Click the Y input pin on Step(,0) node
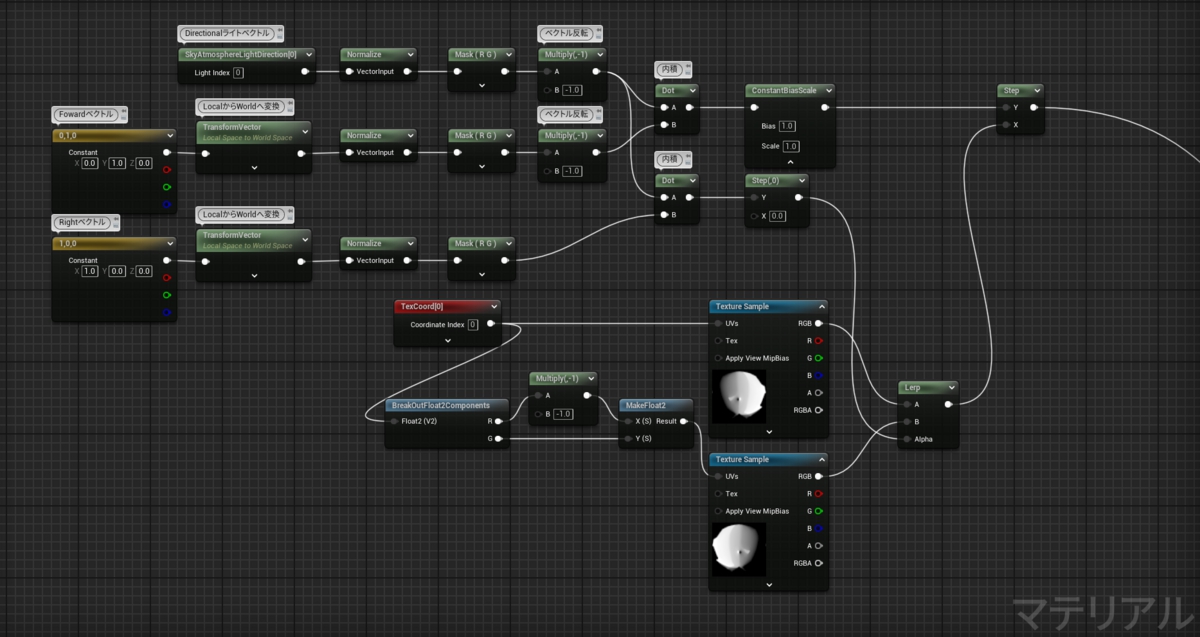Image resolution: width=1200 pixels, height=637 pixels. [x=754, y=198]
